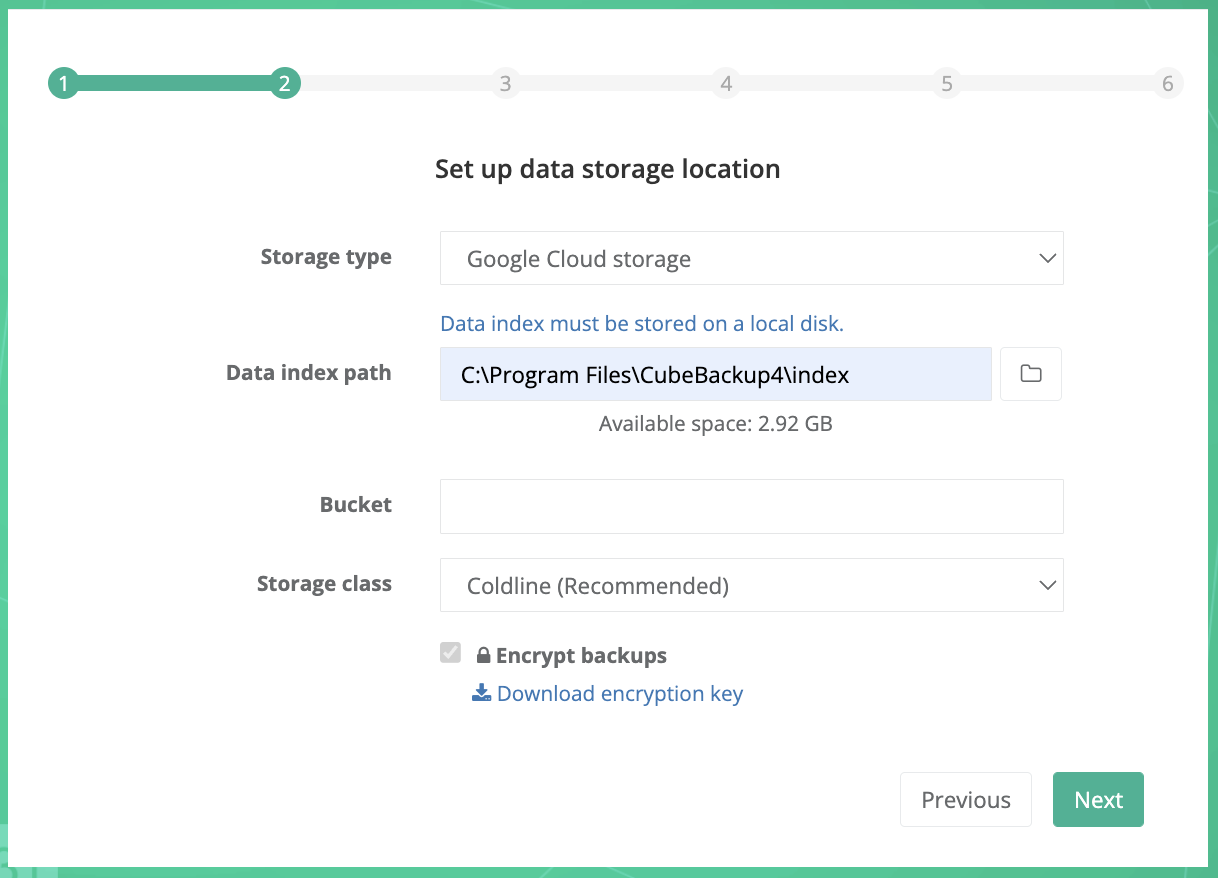Click the folder browse icon for index path
This screenshot has height=878, width=1218.
pyautogui.click(x=1030, y=374)
